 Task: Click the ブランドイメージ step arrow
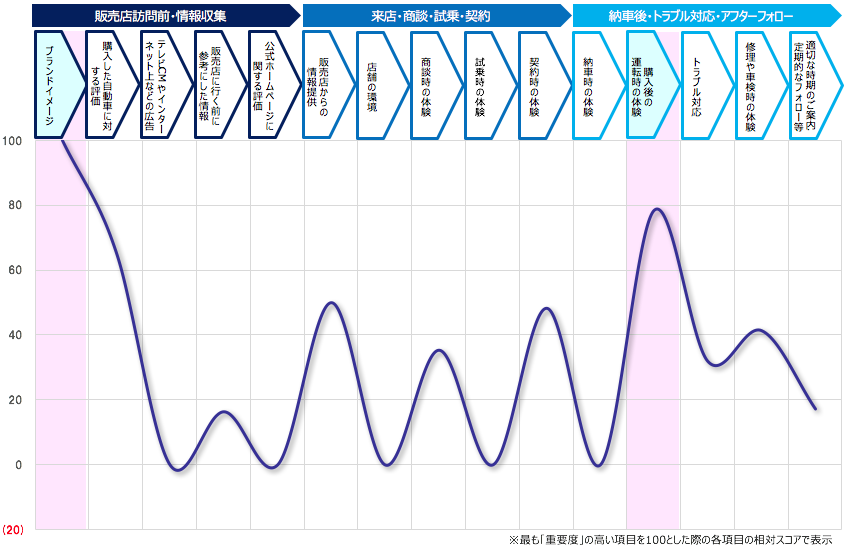click(56, 85)
